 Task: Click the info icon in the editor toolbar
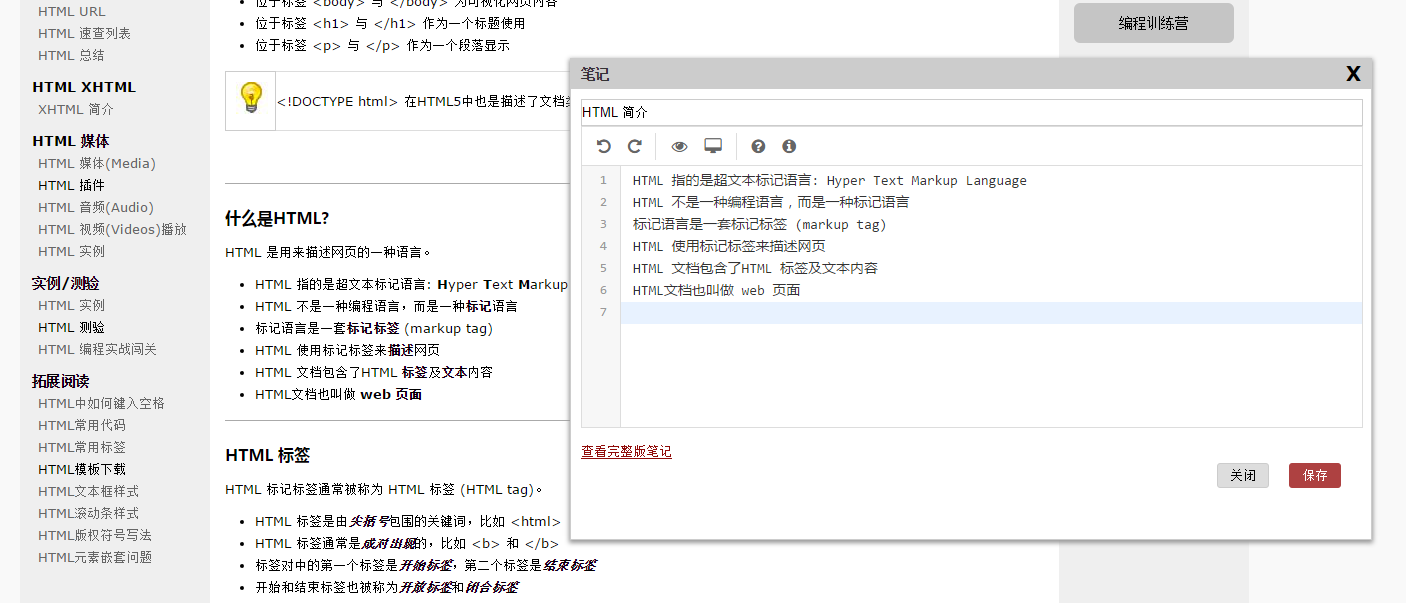click(789, 147)
